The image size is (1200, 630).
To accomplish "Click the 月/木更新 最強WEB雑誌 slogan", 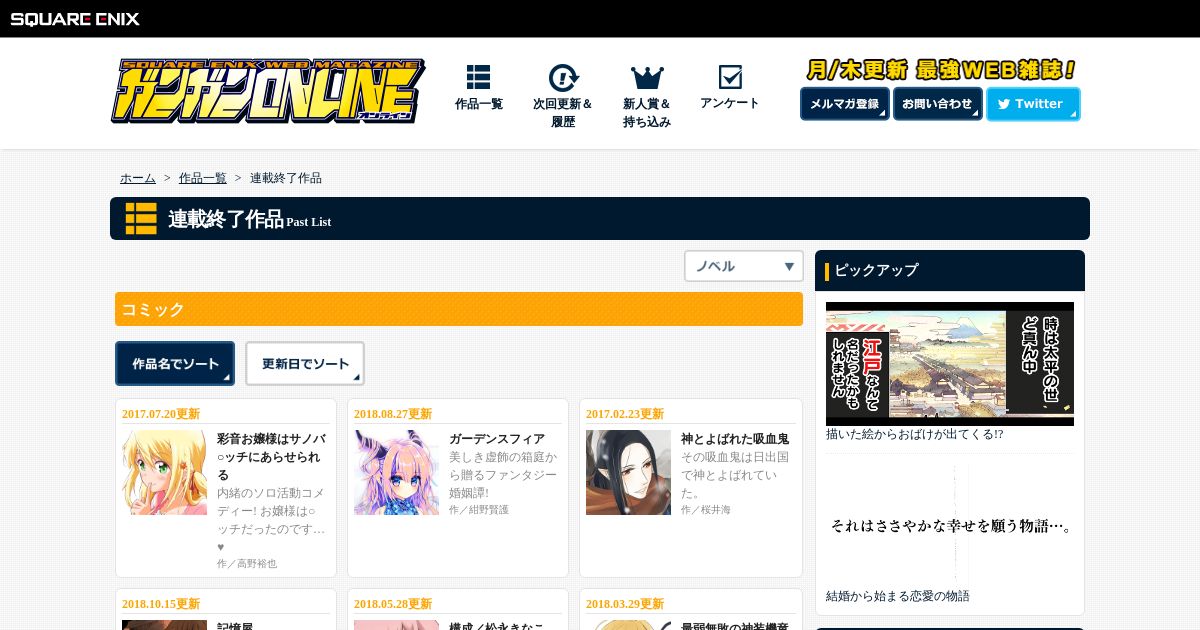I will tap(940, 70).
